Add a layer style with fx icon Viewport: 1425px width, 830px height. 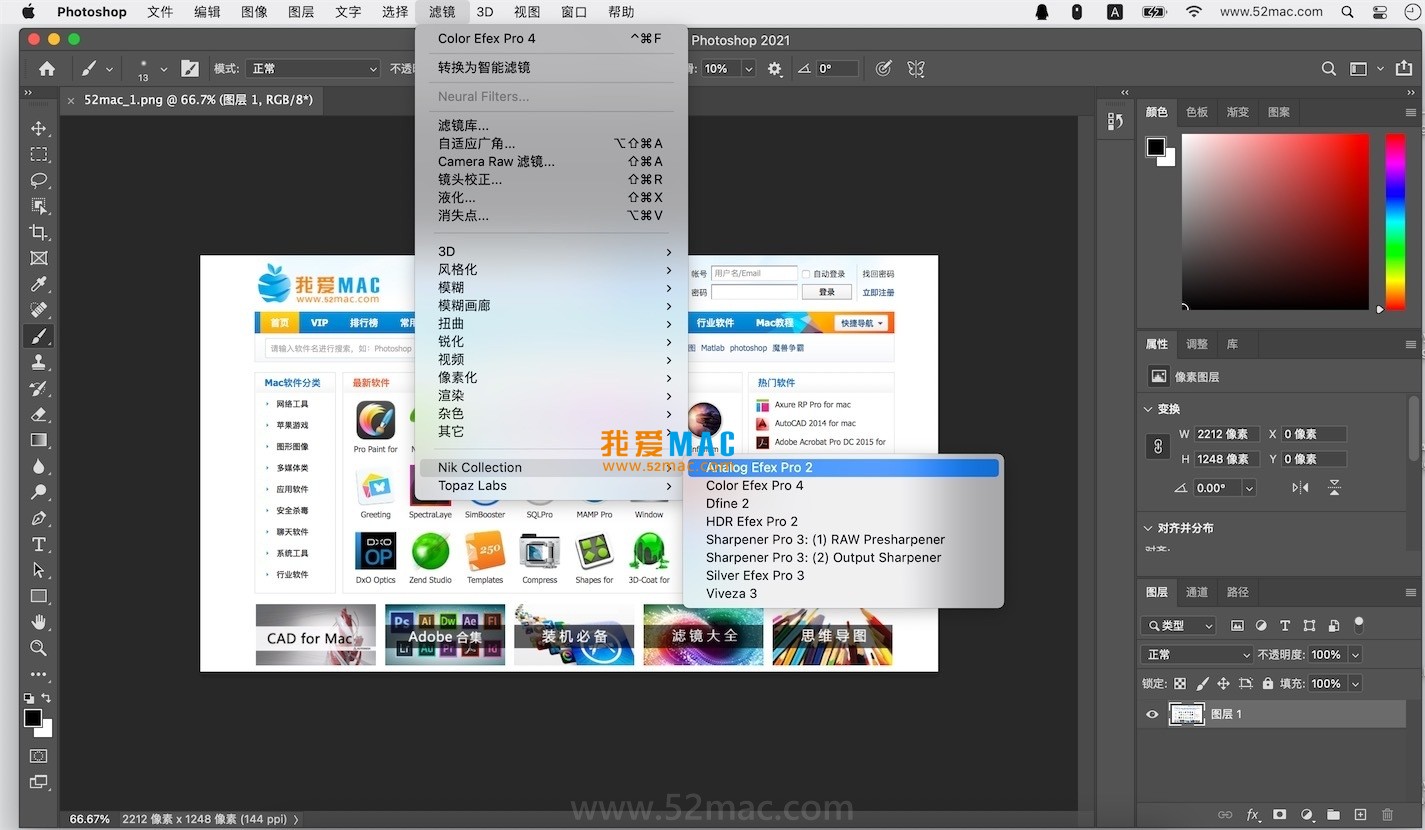point(1251,815)
